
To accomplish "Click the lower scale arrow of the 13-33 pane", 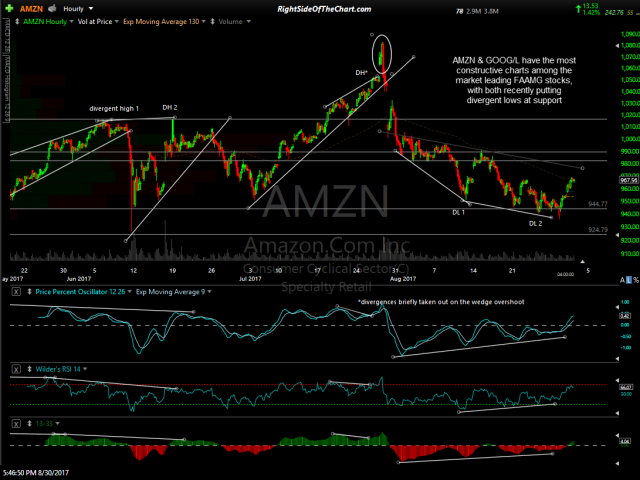I will click(617, 463).
